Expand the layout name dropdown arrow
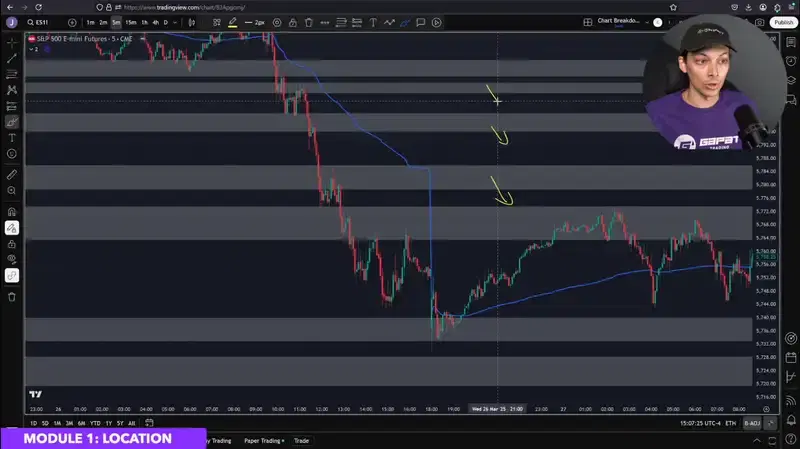The width and height of the screenshot is (800, 449). click(x=647, y=22)
